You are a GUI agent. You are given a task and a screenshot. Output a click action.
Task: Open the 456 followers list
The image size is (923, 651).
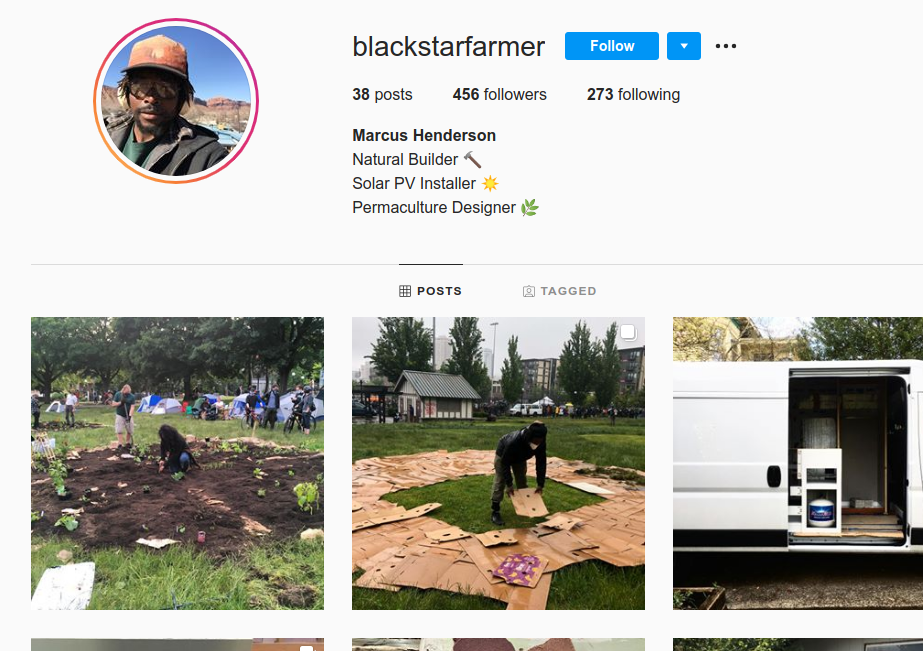(x=499, y=94)
